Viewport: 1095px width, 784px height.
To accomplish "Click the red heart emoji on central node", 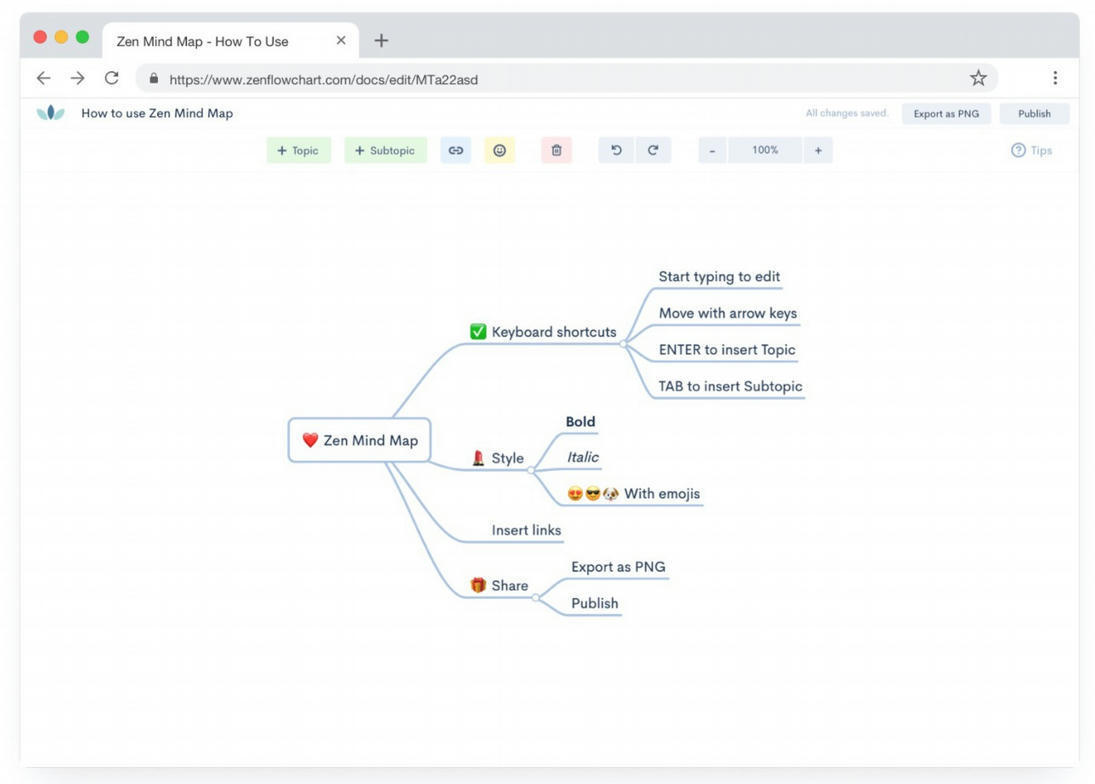I will (310, 440).
